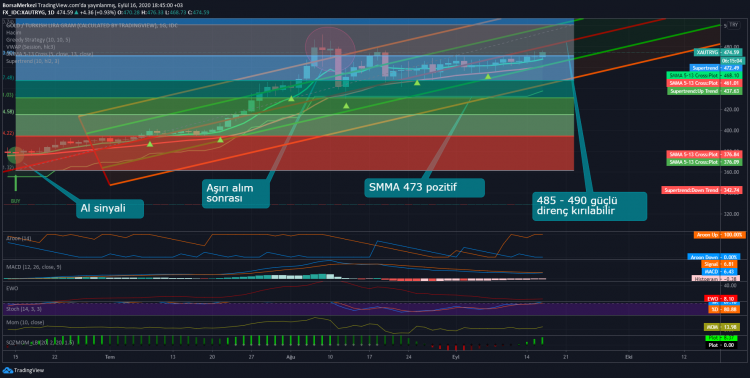Click the BUY signal label under the chart
Viewport: 750px width, 378px height.
tap(15, 201)
